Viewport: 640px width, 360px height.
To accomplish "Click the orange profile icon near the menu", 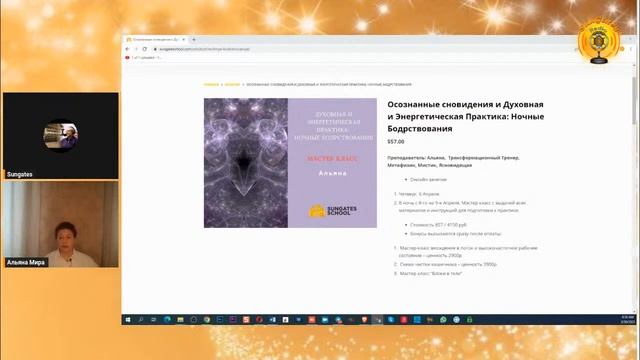I will click(622, 49).
